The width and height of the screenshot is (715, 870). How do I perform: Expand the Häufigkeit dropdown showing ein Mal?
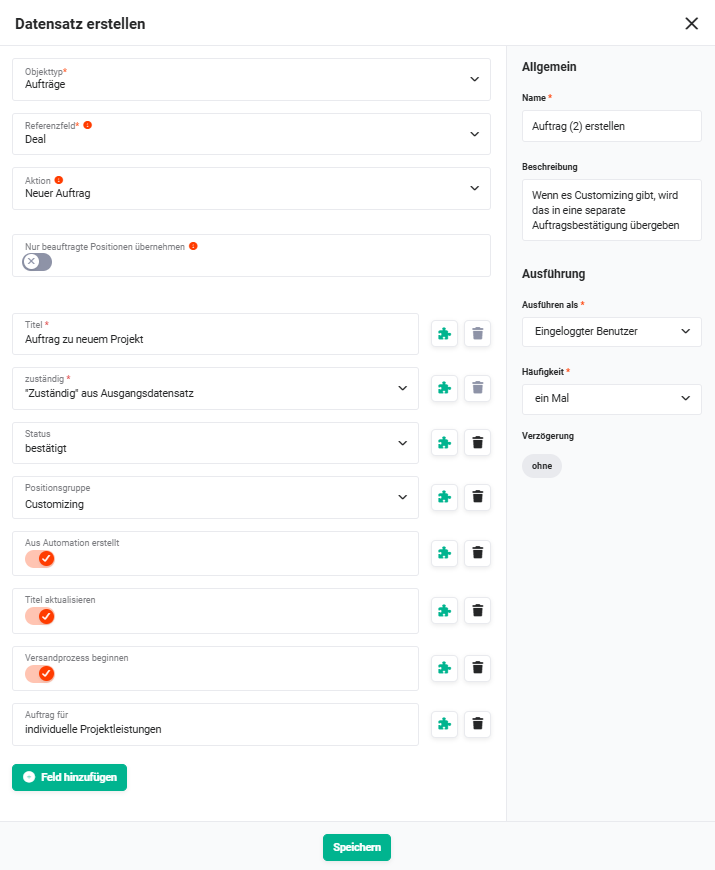pos(611,399)
